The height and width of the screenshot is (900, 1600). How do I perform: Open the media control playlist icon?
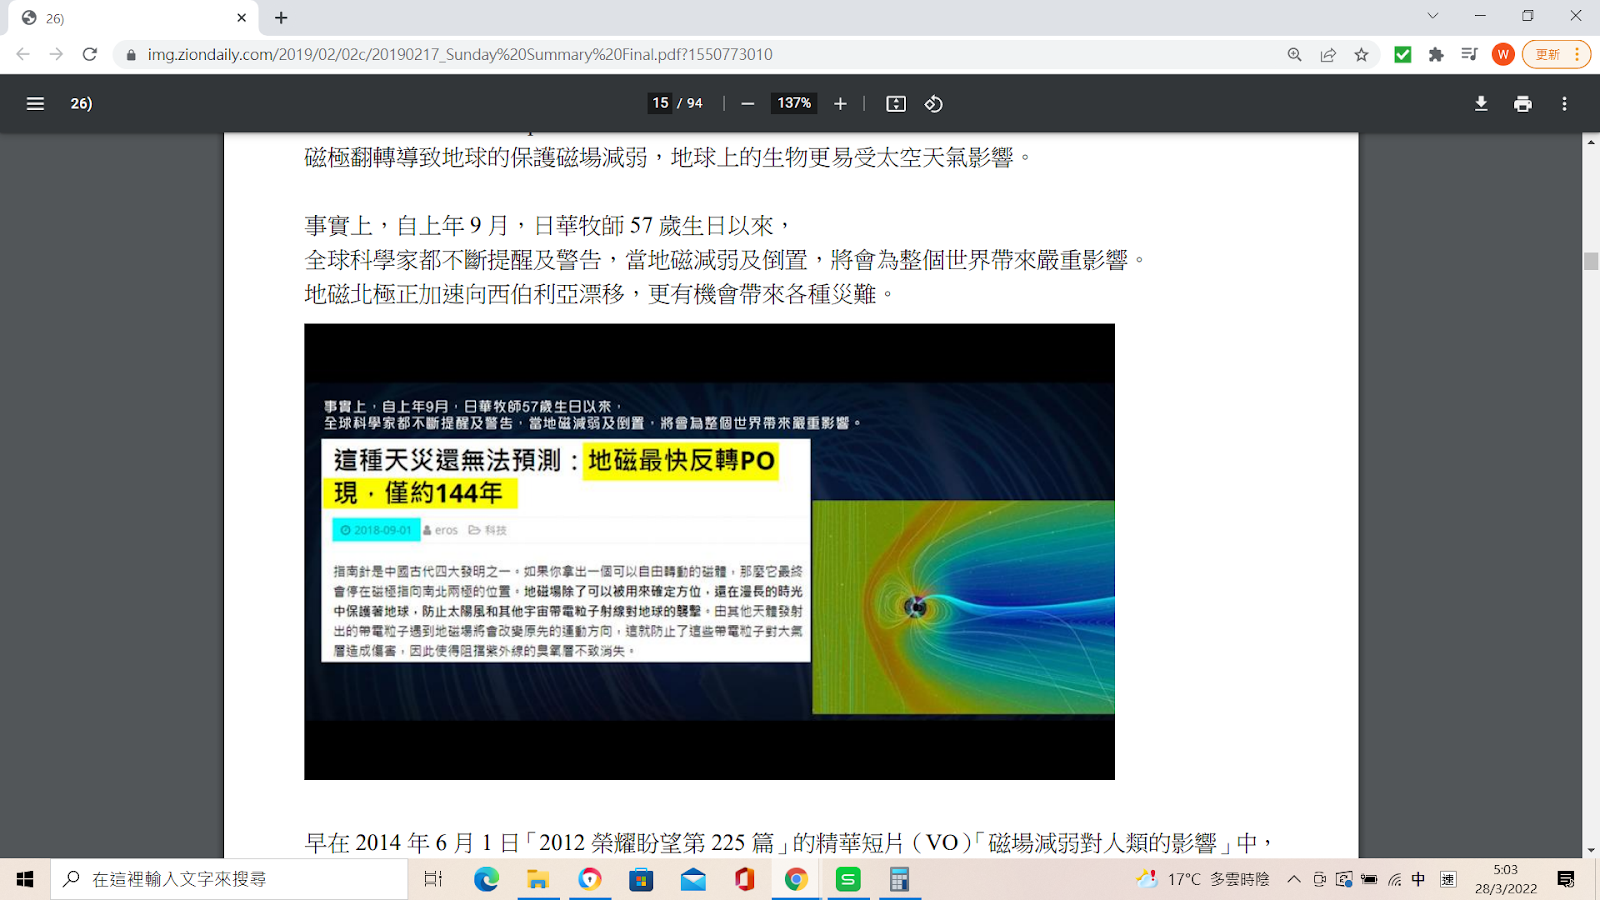1469,55
